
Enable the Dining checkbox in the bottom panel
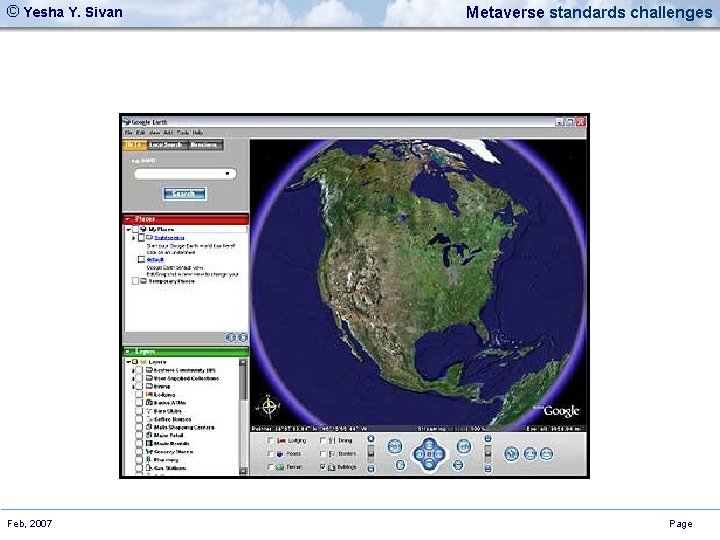tap(323, 441)
